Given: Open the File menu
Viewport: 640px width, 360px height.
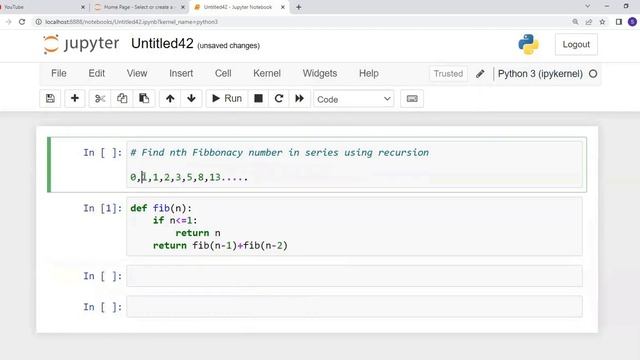Looking at the screenshot, I should 59,73.
